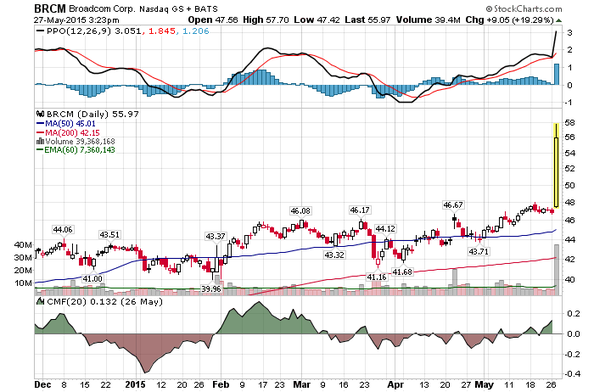Click the 58 label on price axis
Viewport: 594px width, 392px height.
[x=571, y=123]
